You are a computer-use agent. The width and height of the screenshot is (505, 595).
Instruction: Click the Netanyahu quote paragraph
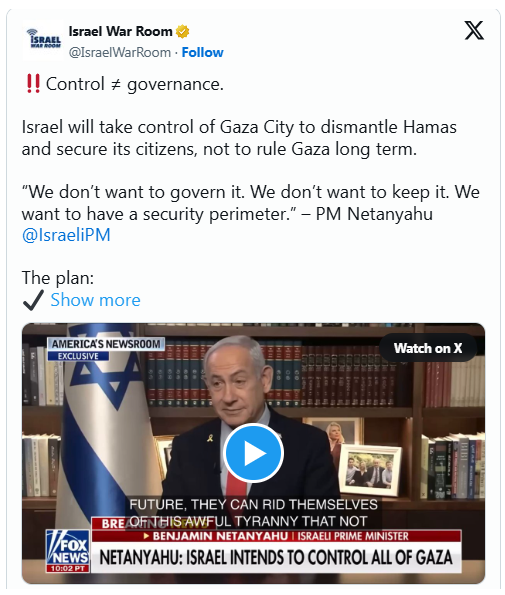(250, 203)
